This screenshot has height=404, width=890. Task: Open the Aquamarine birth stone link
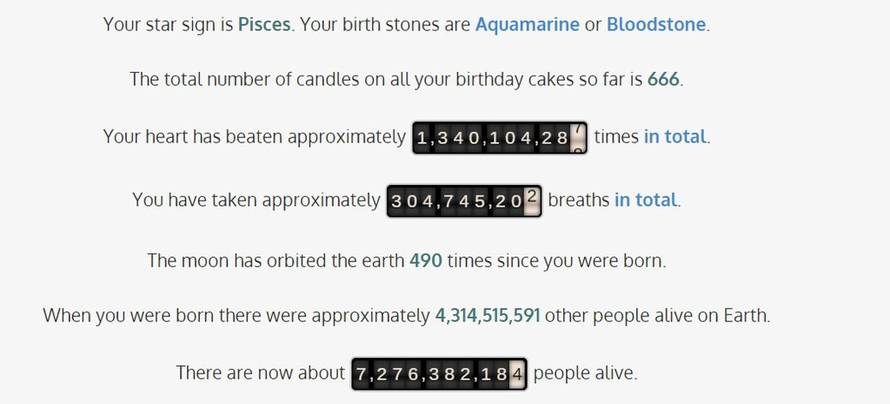[527, 24]
